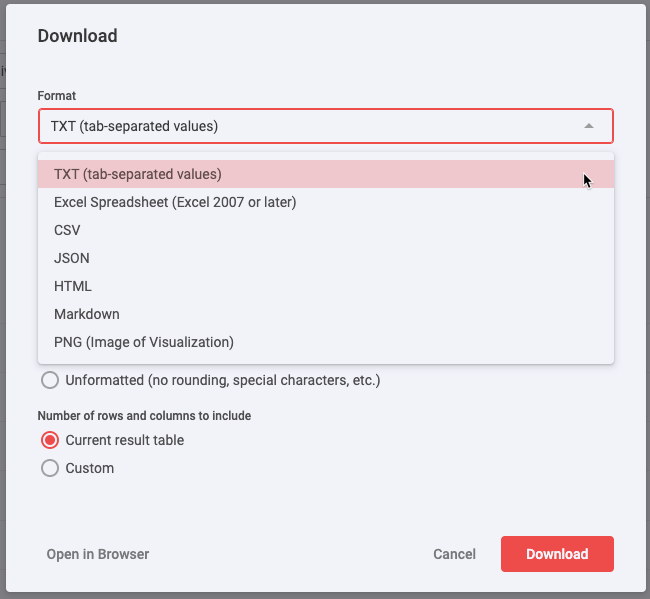Pick PNG (Image of Visualization) option
The image size is (650, 599).
326,342
